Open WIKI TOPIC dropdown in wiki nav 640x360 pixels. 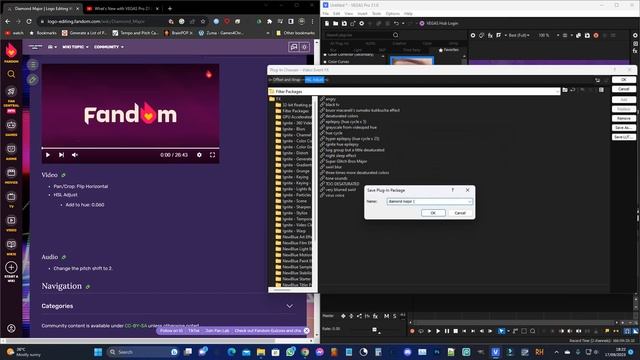75,47
